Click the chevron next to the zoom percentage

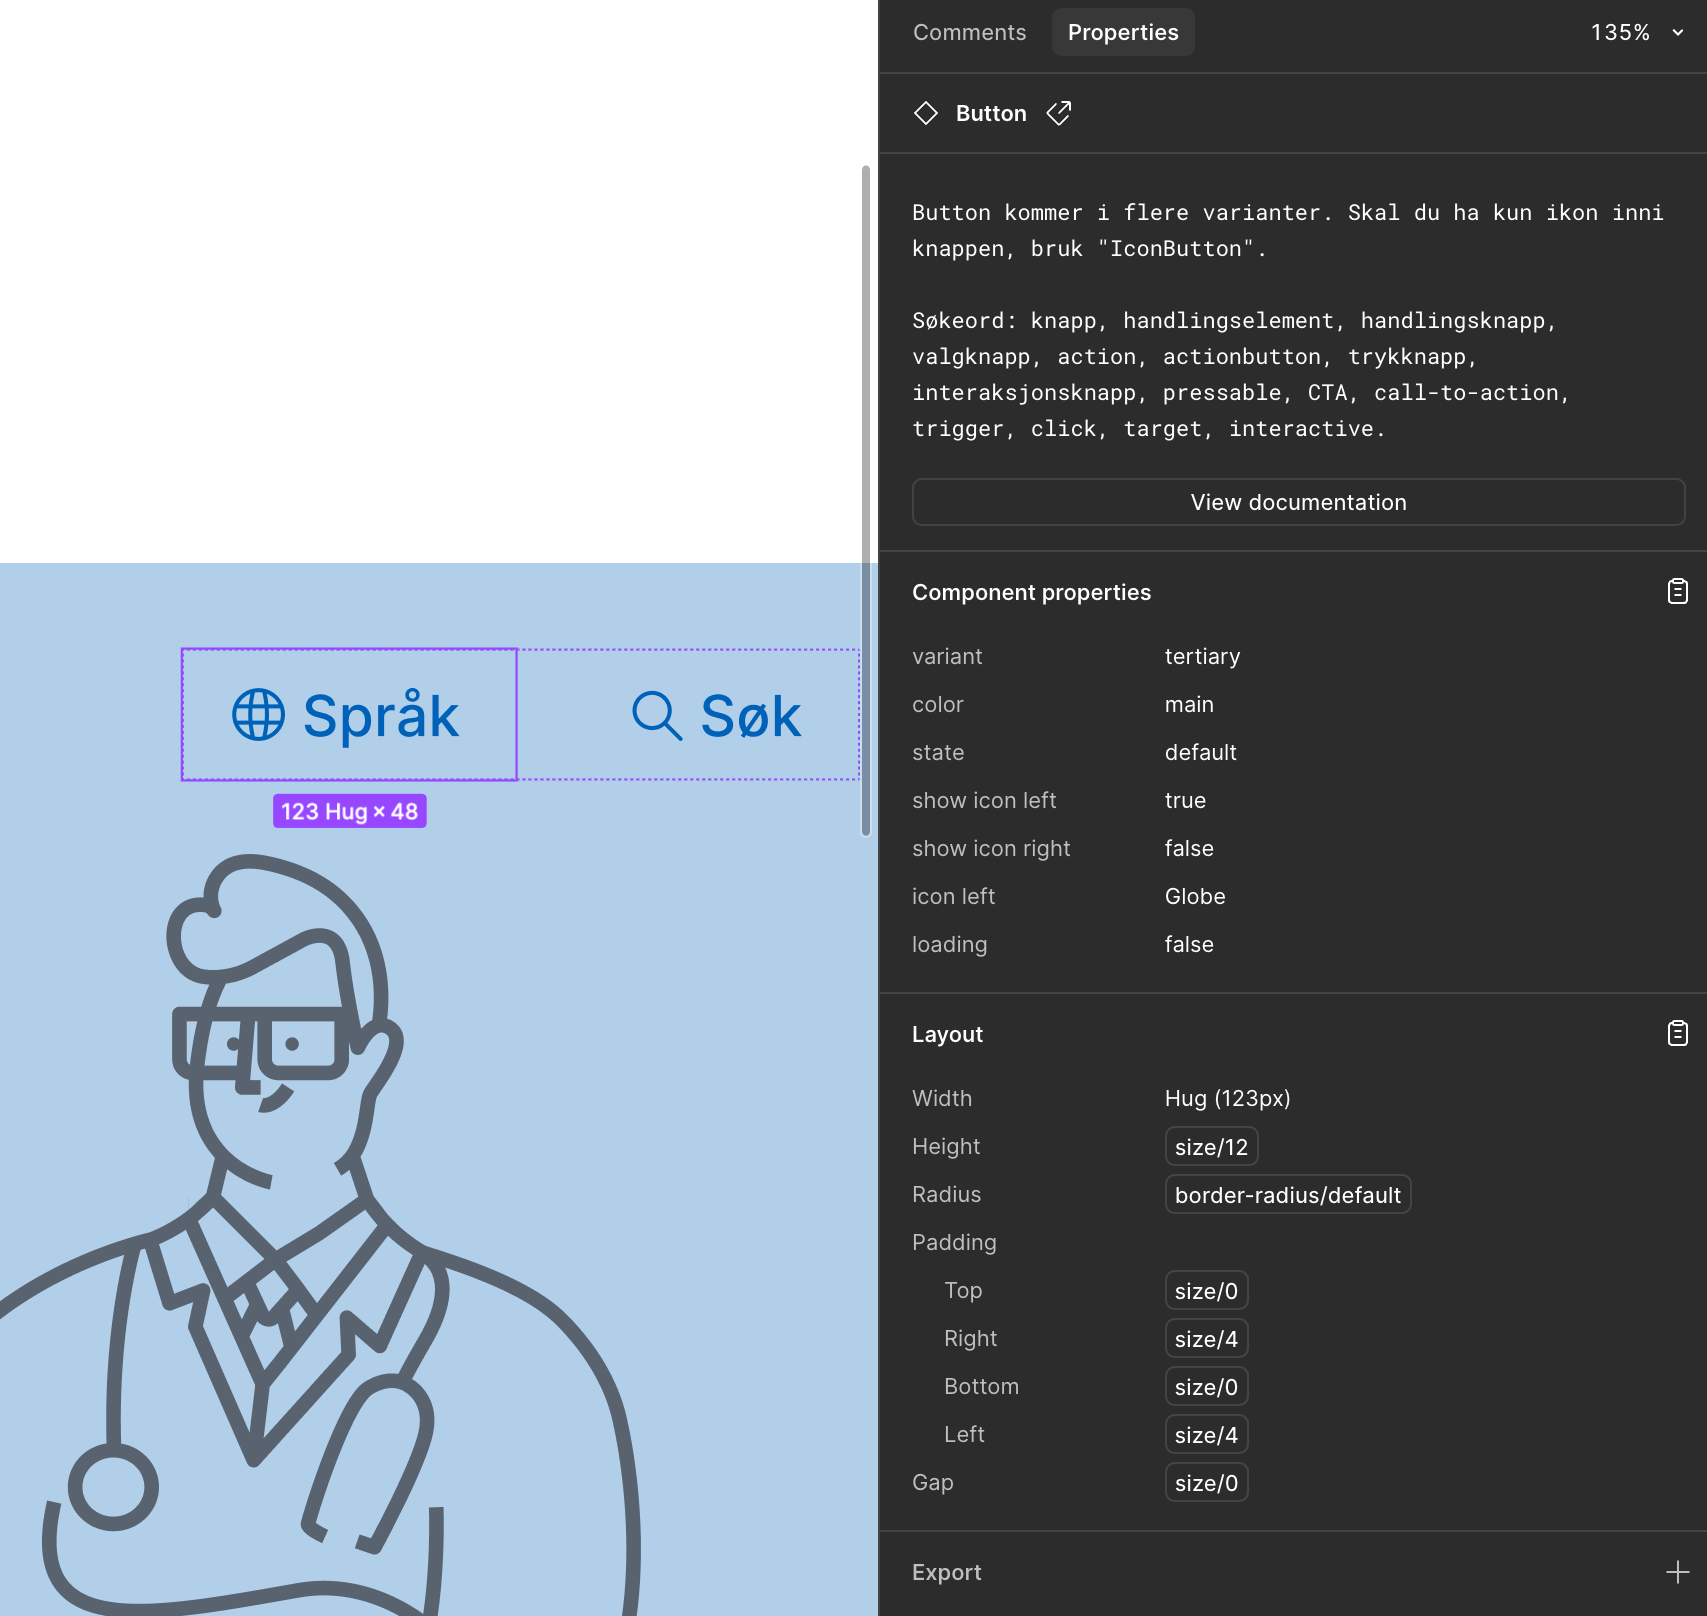pyautogui.click(x=1678, y=33)
